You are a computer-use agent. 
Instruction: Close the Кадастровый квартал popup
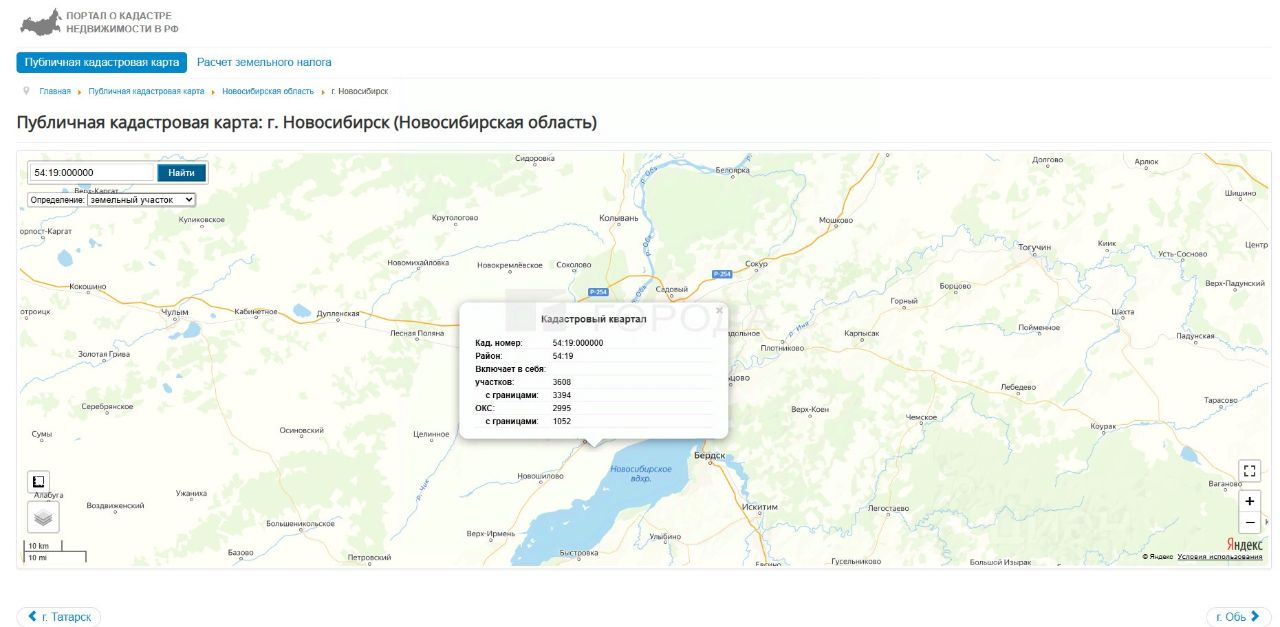click(719, 310)
